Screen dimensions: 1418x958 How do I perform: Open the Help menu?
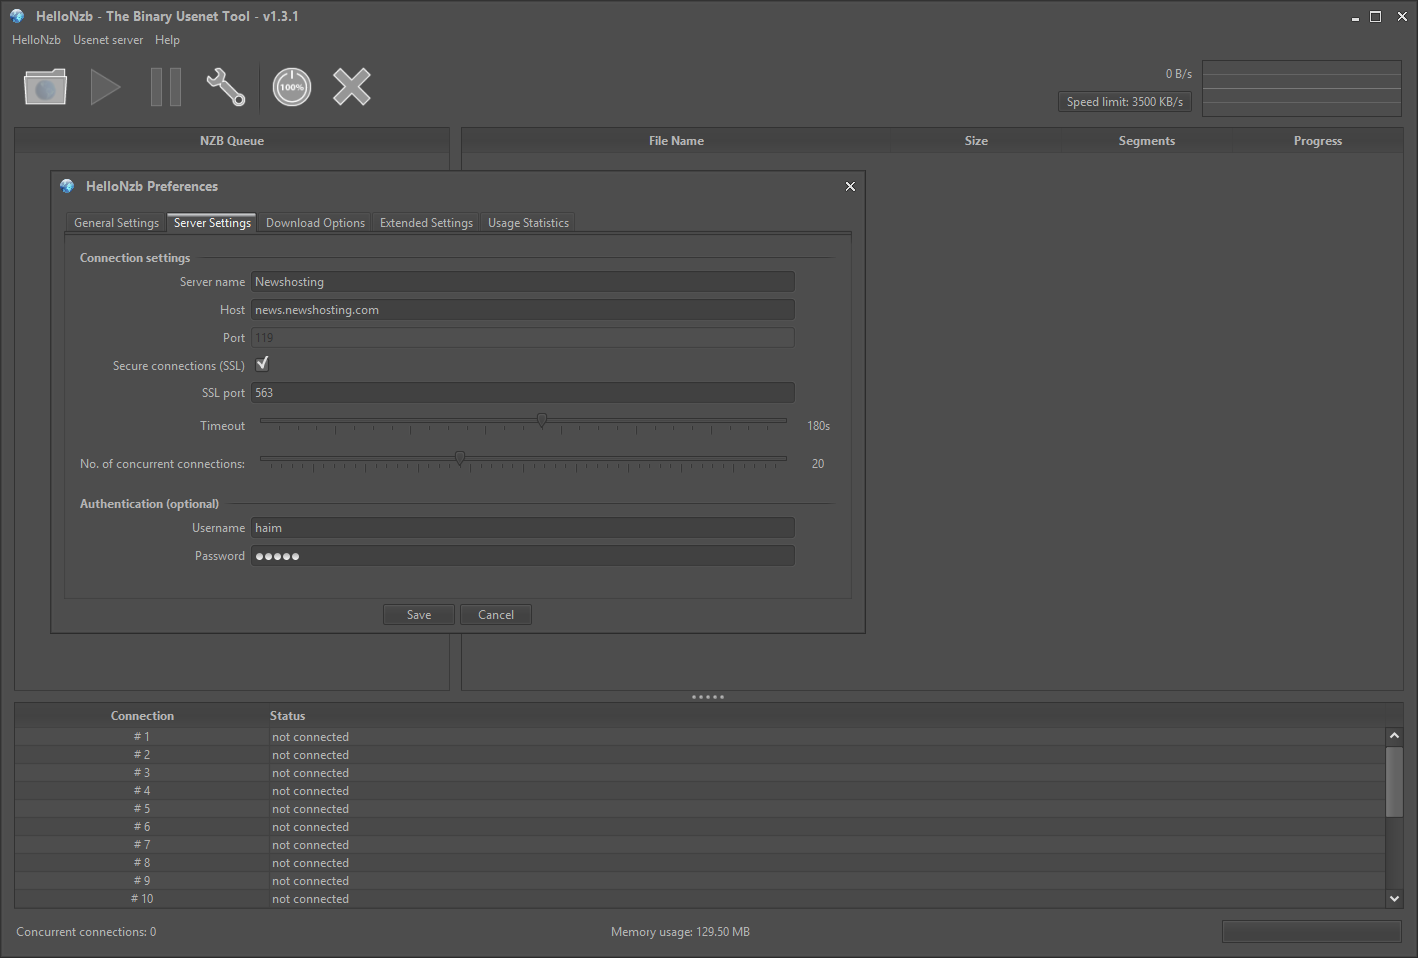click(x=167, y=40)
